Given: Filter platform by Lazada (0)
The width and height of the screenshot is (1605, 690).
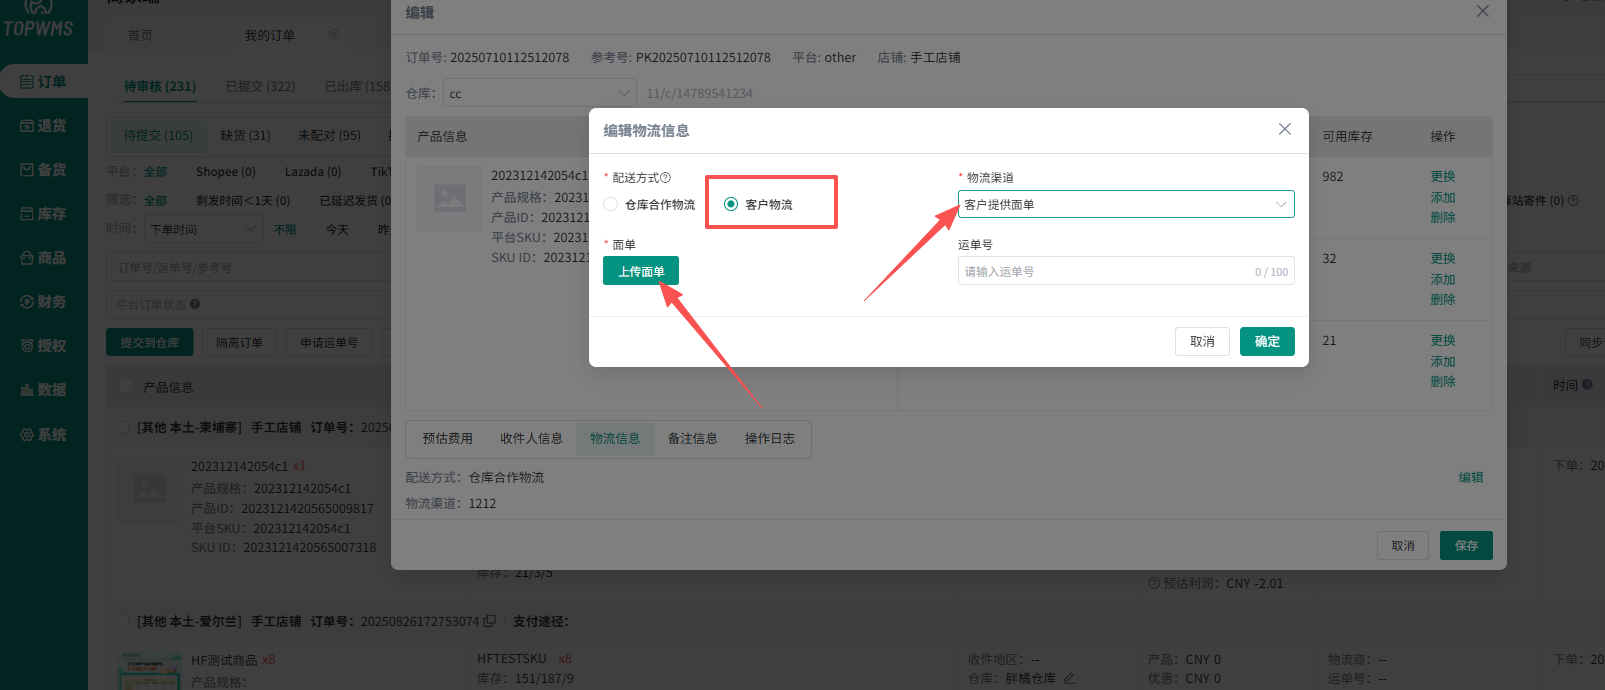Looking at the screenshot, I should (x=312, y=171).
